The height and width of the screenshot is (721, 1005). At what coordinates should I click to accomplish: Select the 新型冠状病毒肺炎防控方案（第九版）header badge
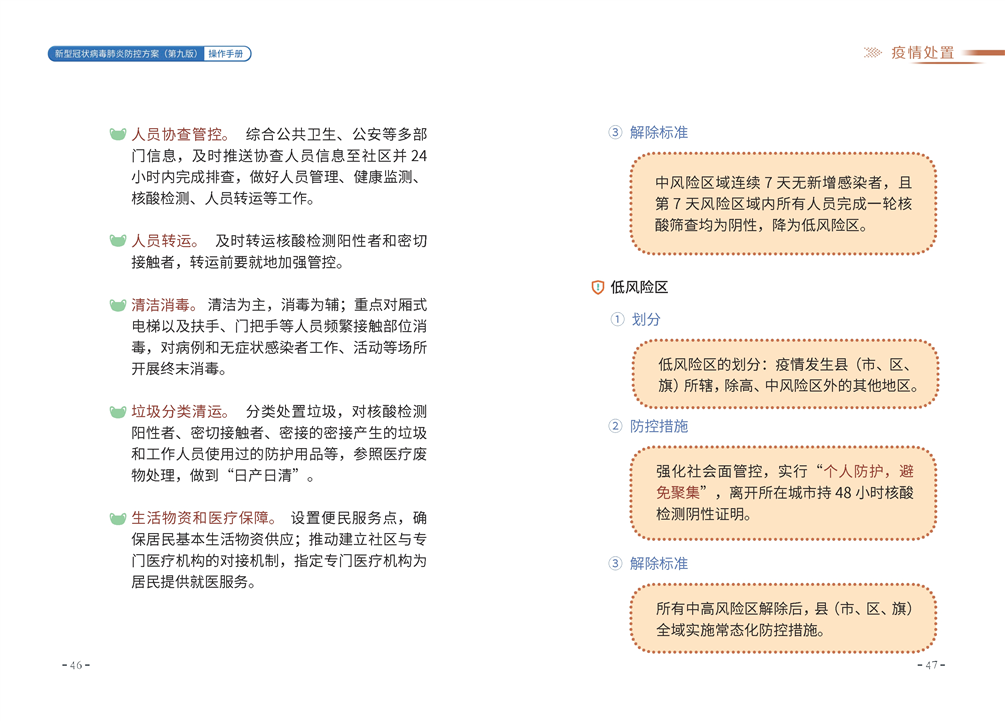tap(126, 54)
